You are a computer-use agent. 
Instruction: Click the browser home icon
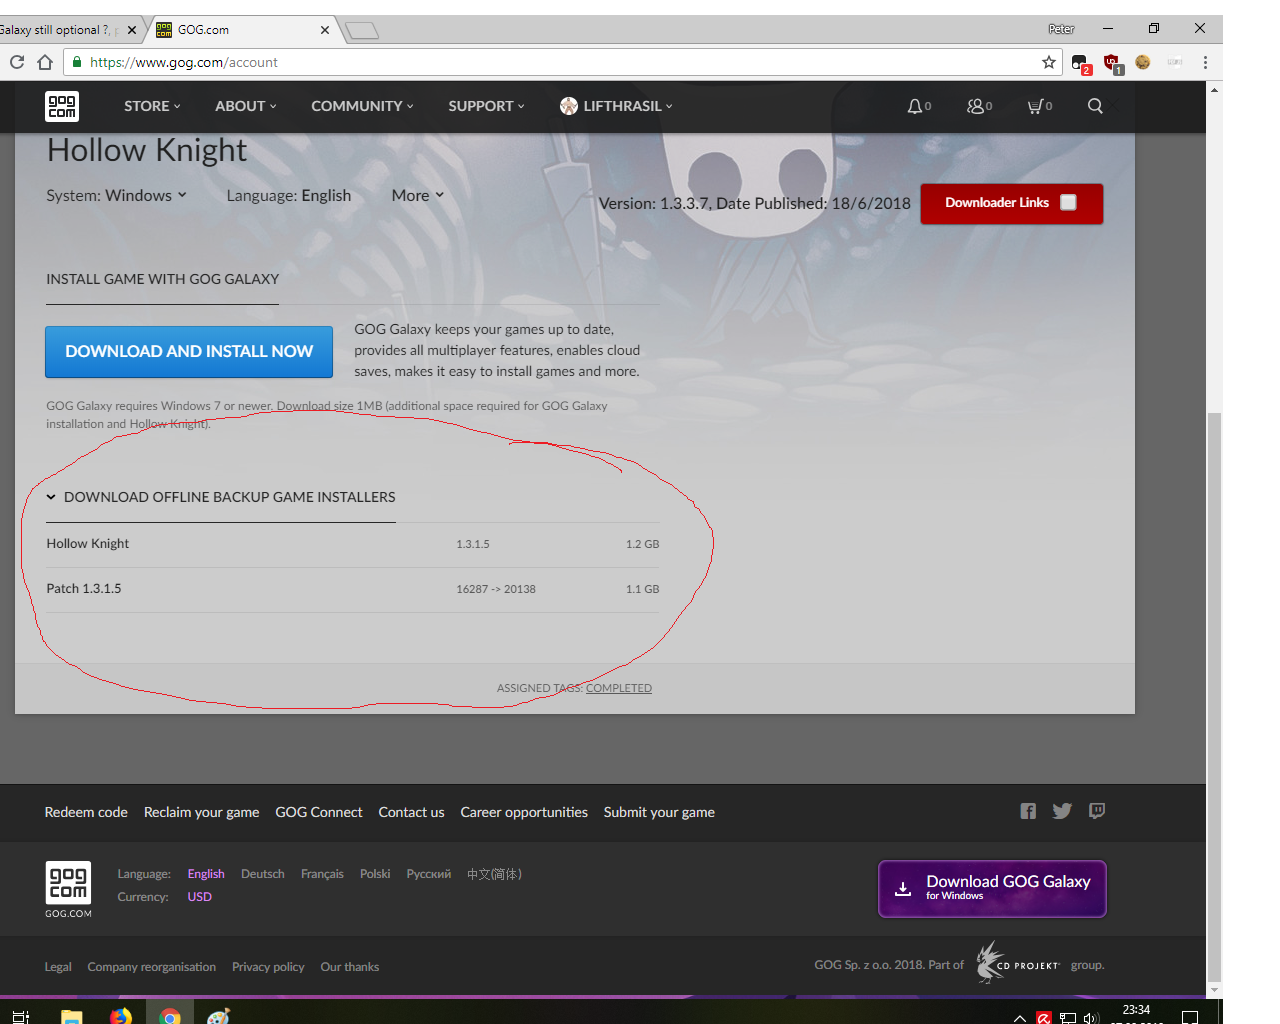pos(45,62)
